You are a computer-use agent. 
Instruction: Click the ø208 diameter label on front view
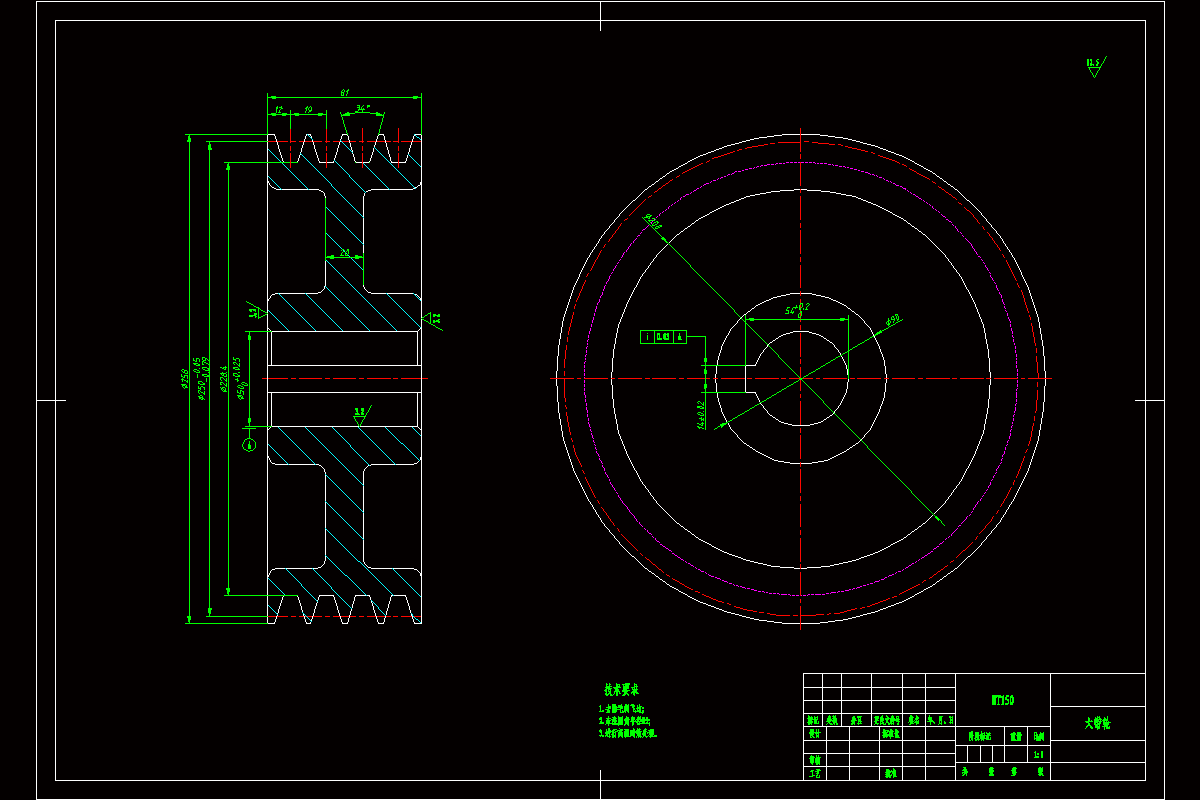pos(653,221)
